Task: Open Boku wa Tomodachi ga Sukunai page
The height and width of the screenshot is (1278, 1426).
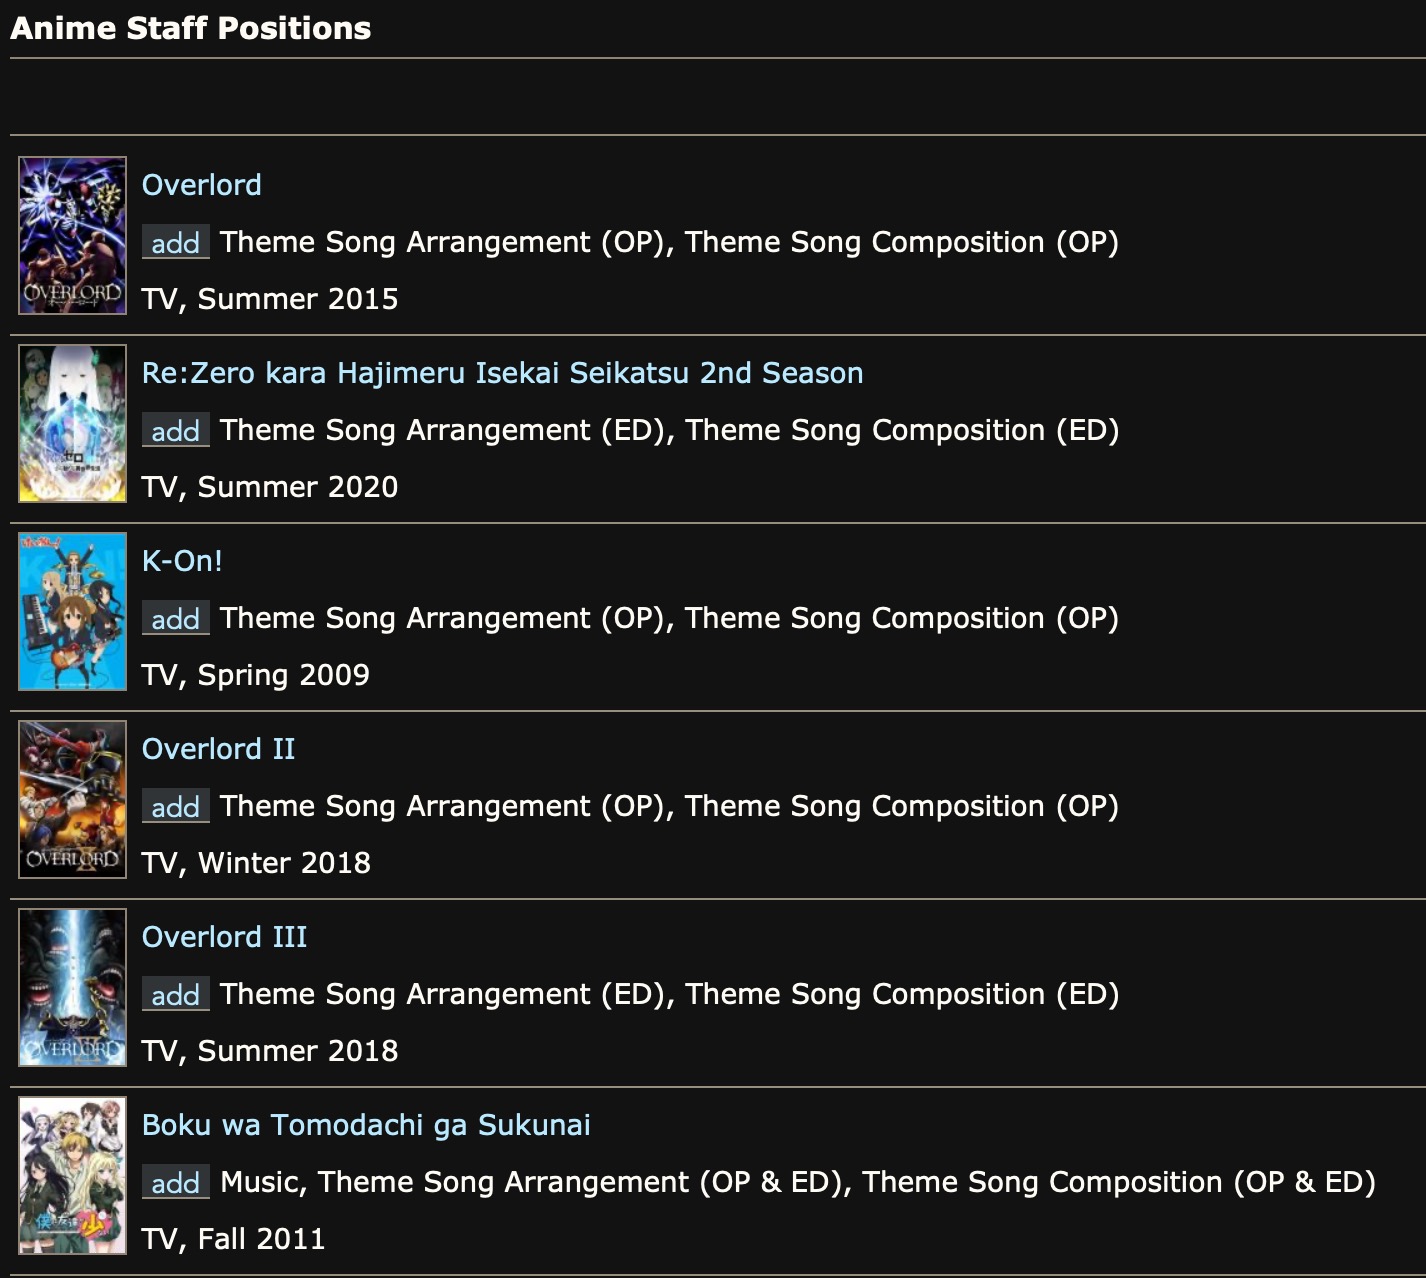Action: coord(366,1125)
